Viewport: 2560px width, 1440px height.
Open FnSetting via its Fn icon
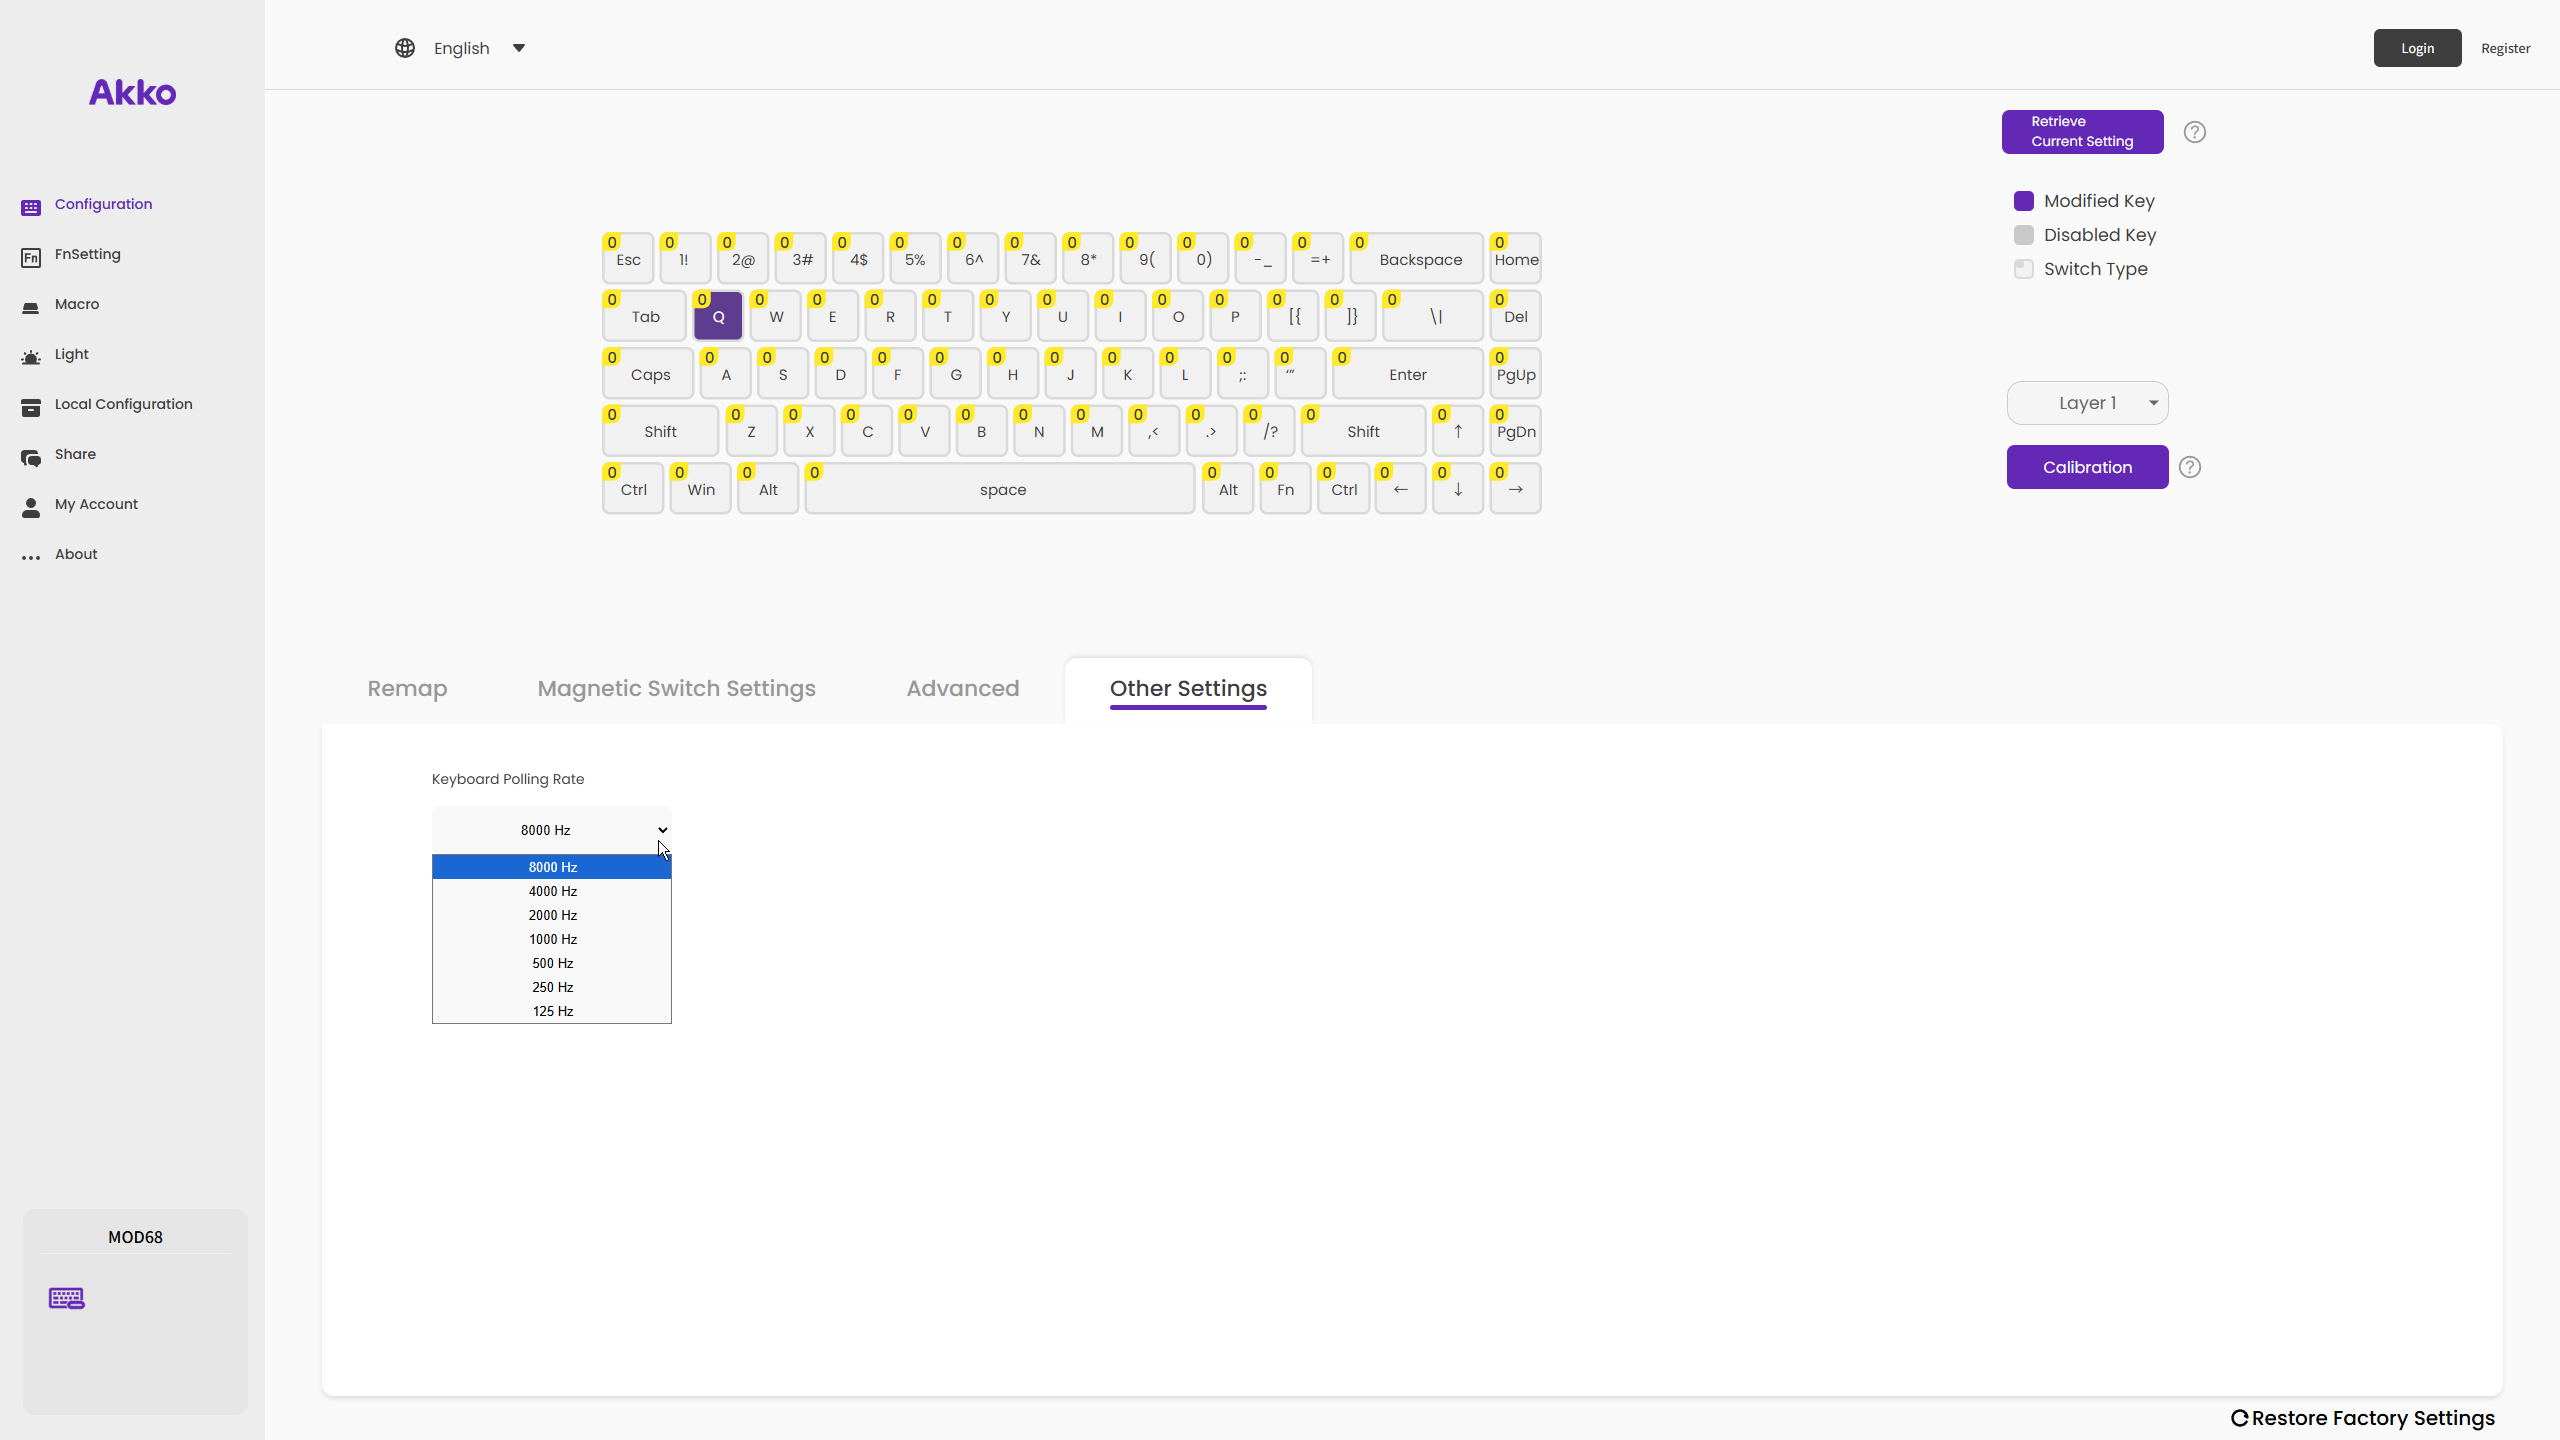tap(31, 258)
